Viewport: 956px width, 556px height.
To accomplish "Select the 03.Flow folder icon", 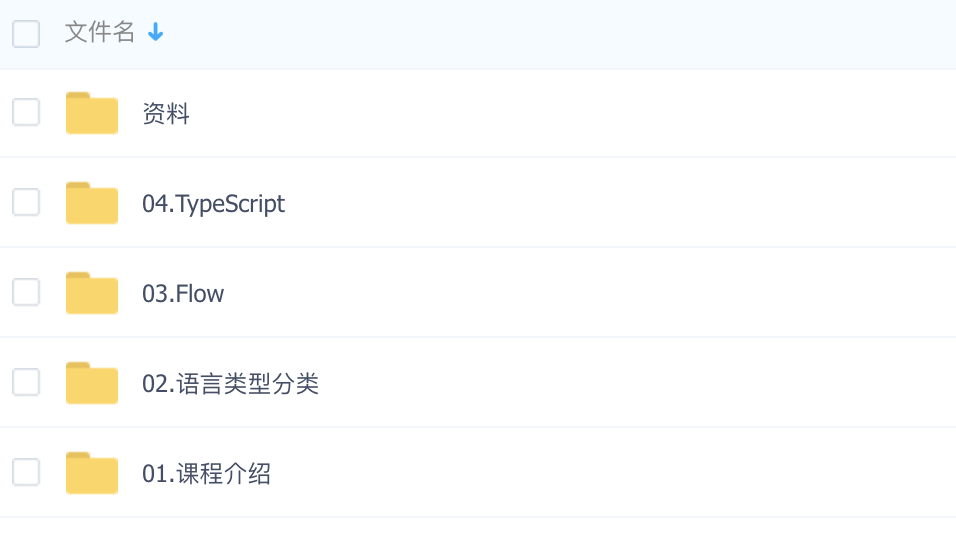I will (92, 293).
